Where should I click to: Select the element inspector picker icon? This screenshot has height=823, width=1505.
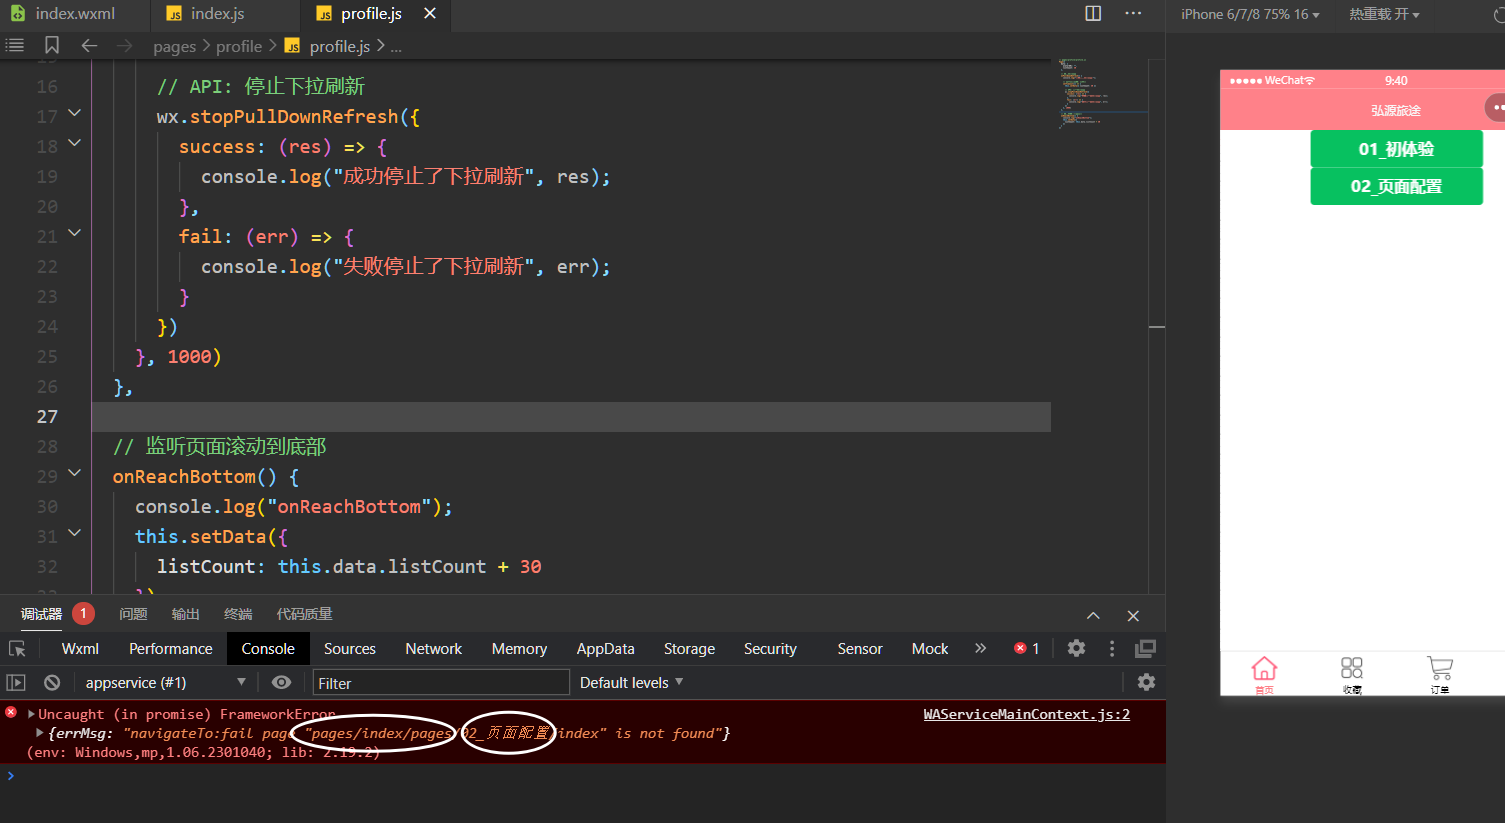click(17, 648)
